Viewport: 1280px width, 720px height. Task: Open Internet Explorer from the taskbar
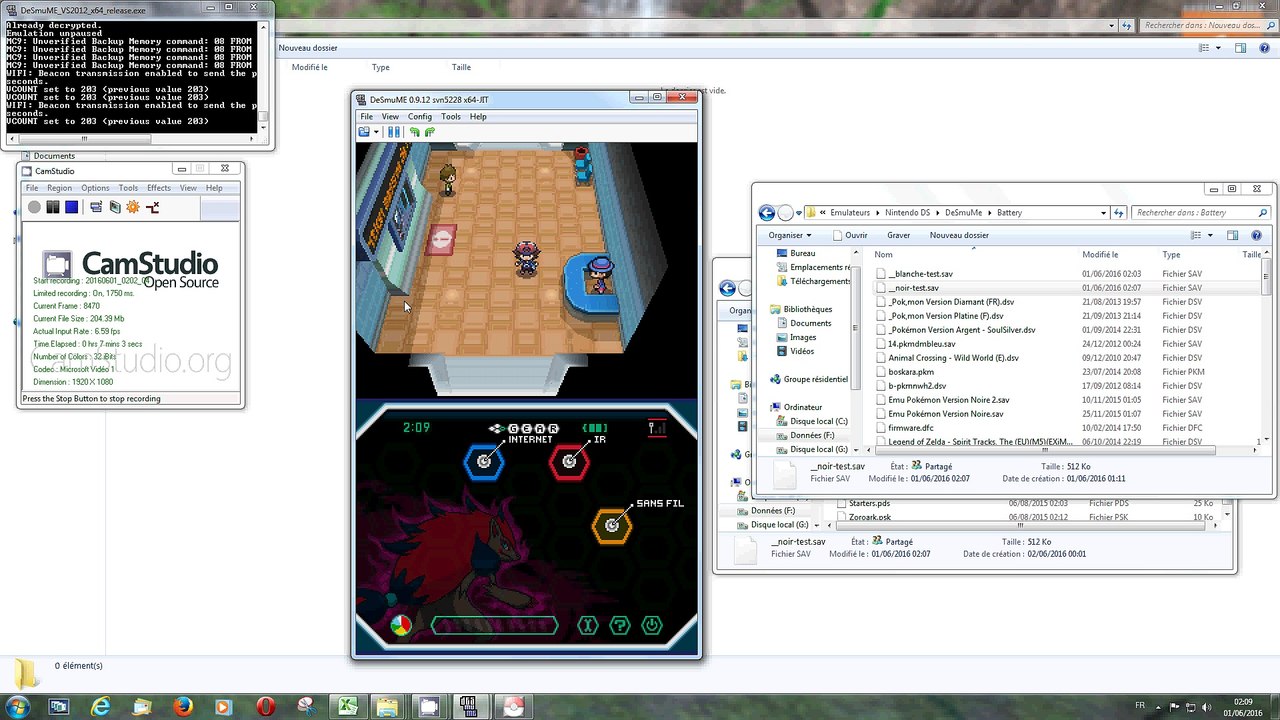(100, 706)
